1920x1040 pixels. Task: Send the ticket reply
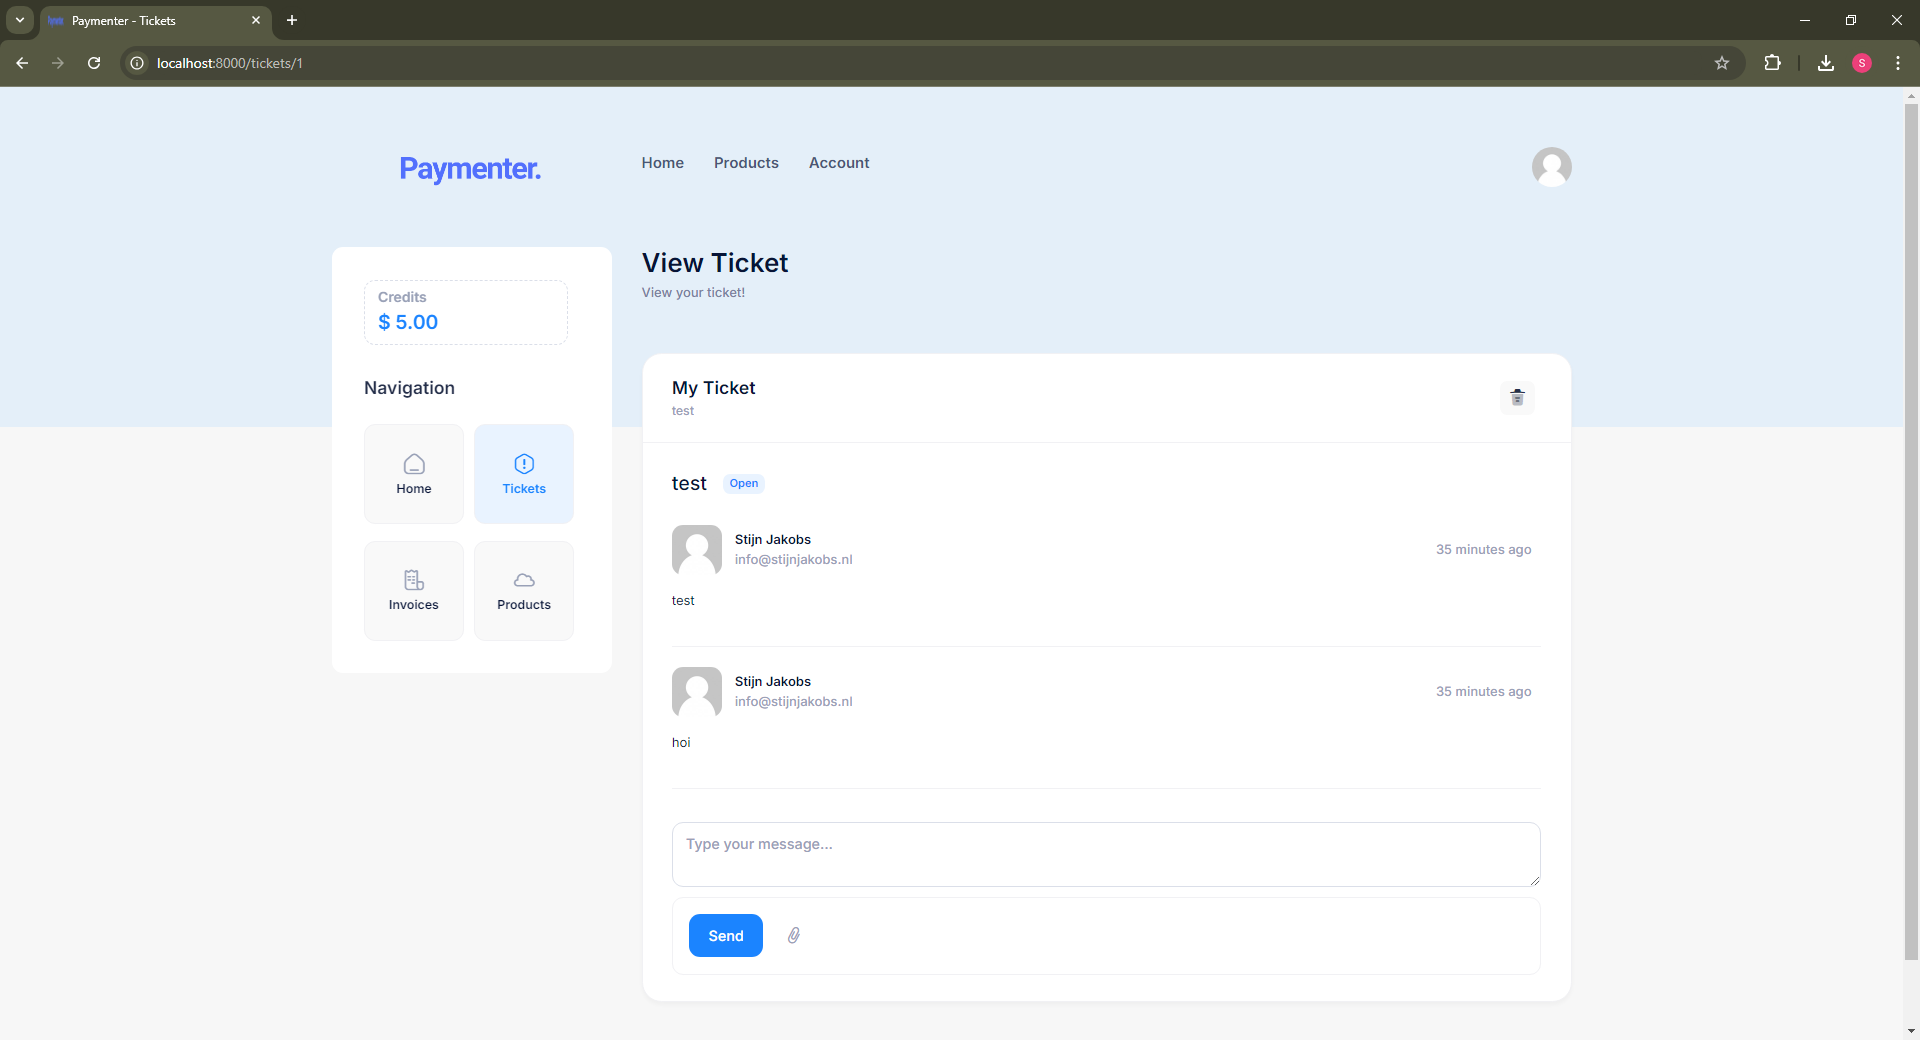pos(726,936)
